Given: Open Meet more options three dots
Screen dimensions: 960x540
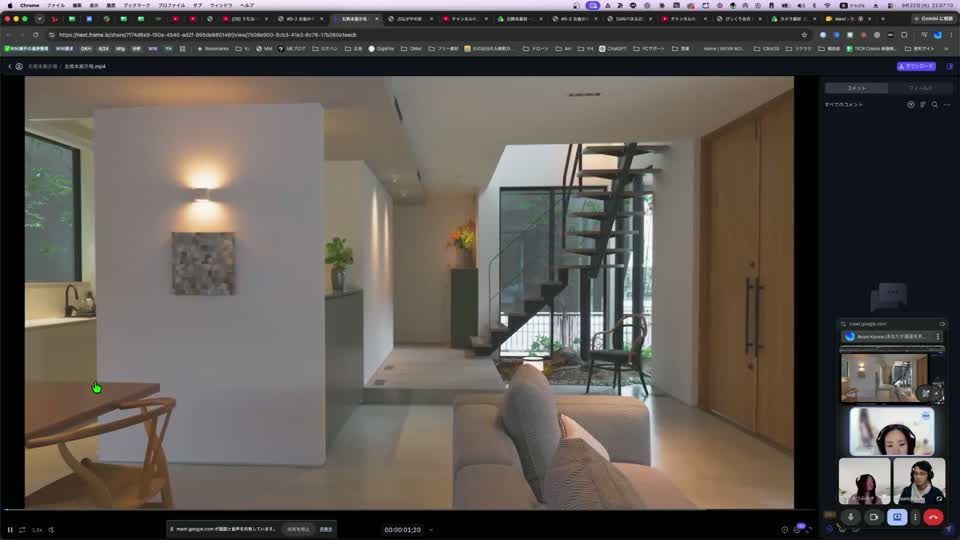Looking at the screenshot, I should [915, 517].
